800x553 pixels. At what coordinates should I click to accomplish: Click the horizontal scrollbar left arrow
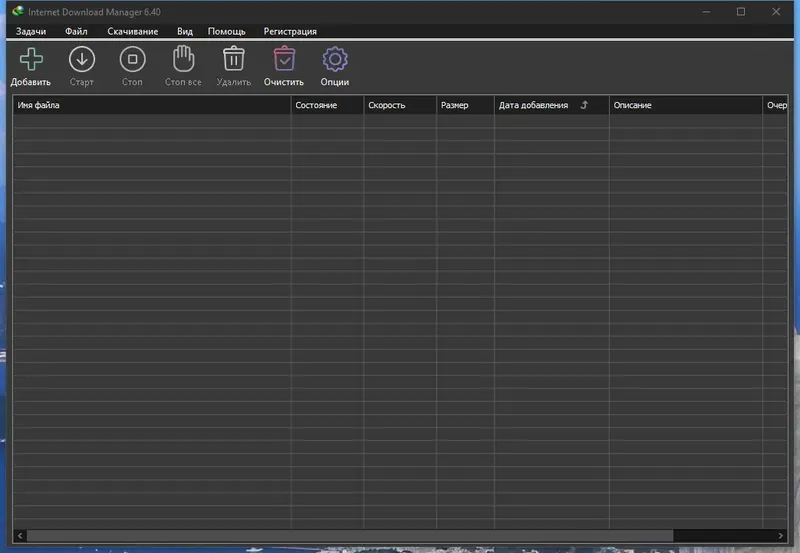[20, 536]
